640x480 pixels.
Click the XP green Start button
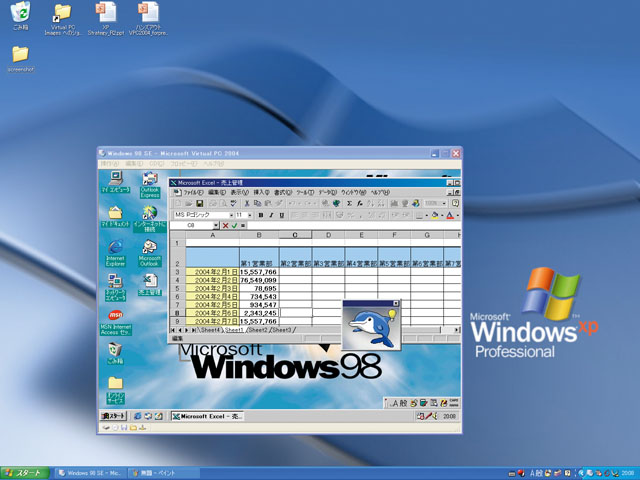(25, 473)
